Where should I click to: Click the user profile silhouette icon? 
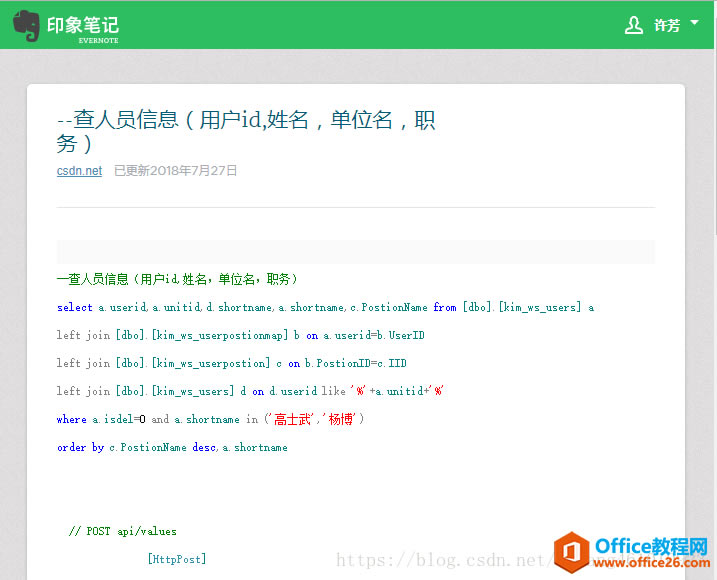pyautogui.click(x=634, y=25)
